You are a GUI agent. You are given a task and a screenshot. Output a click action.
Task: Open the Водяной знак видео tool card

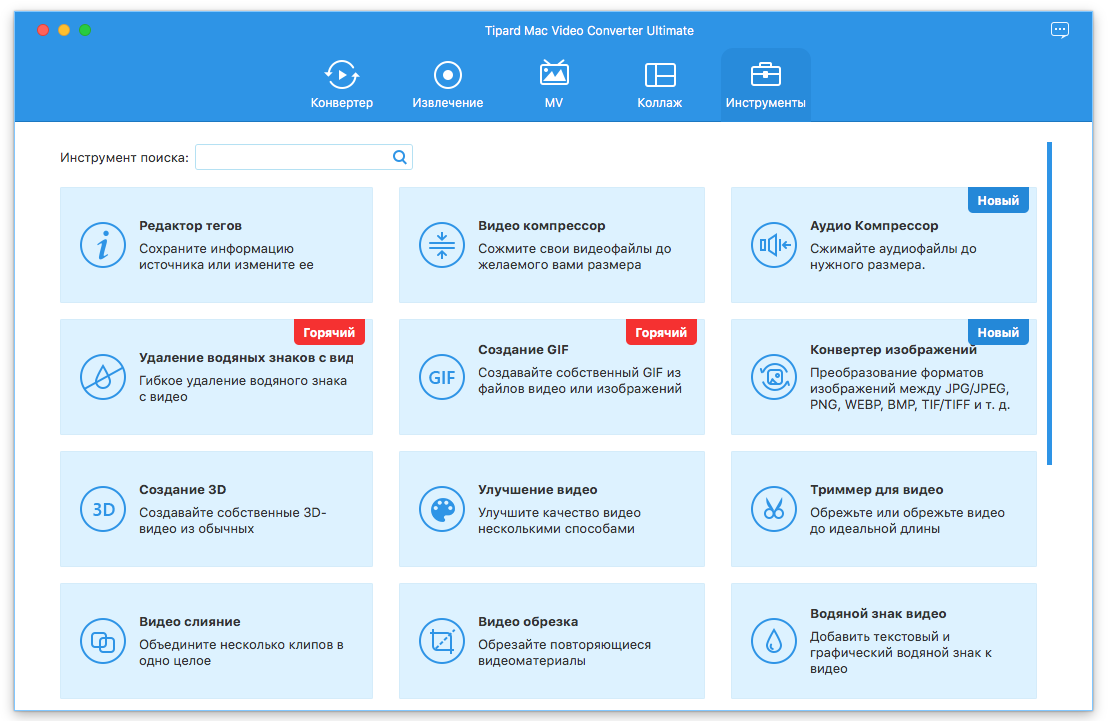pos(883,641)
